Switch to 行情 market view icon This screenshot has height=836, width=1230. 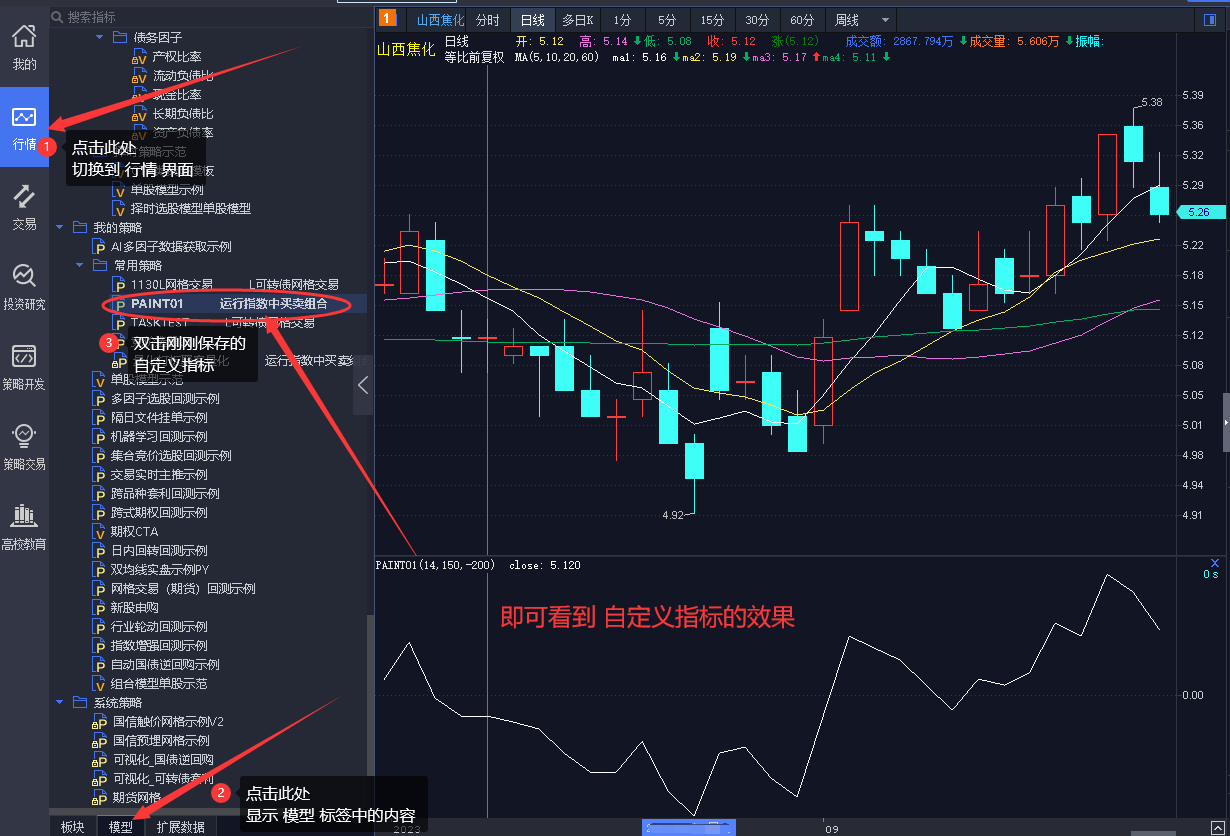click(x=24, y=127)
